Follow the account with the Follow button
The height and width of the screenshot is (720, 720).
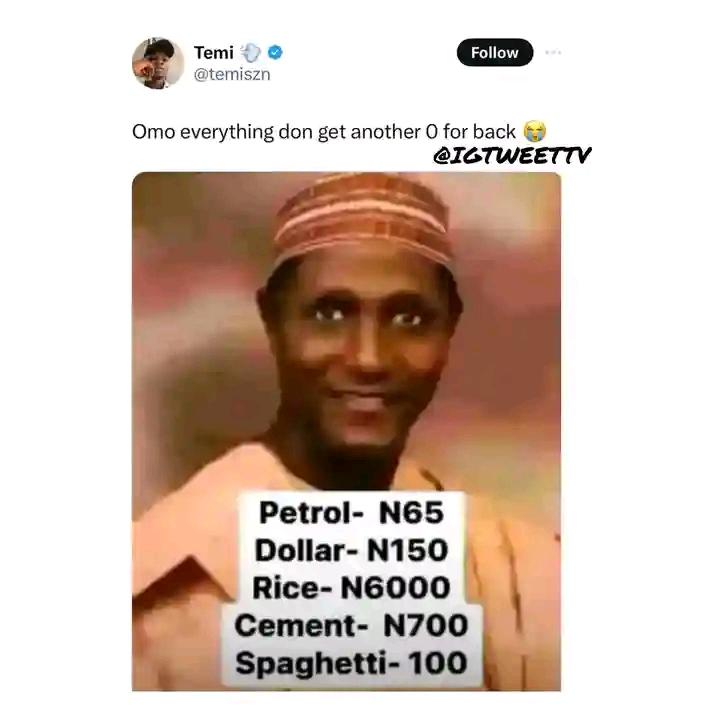pyautogui.click(x=495, y=52)
